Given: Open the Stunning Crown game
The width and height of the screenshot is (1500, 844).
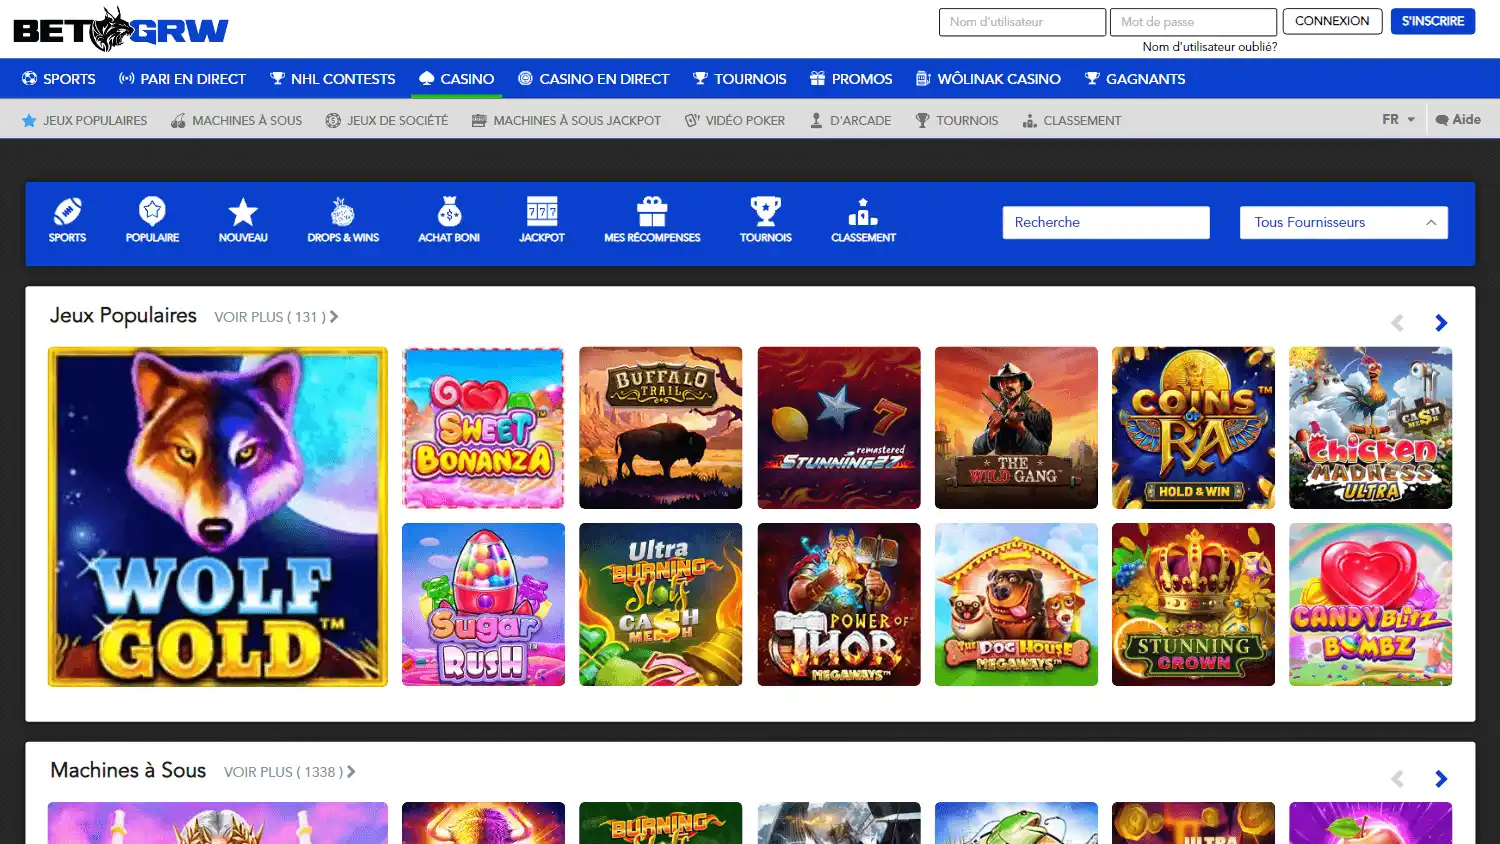Looking at the screenshot, I should [1193, 604].
